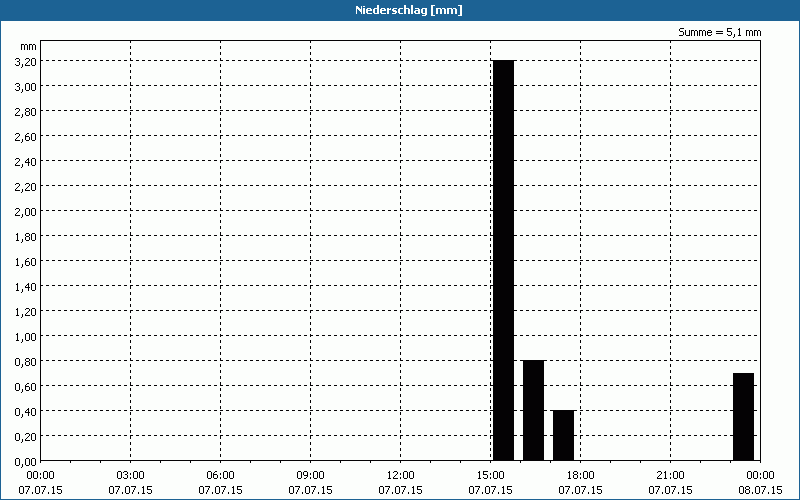Click the 0,40 y-axis value
Image resolution: width=800 pixels, height=500 pixels.
coord(26,411)
